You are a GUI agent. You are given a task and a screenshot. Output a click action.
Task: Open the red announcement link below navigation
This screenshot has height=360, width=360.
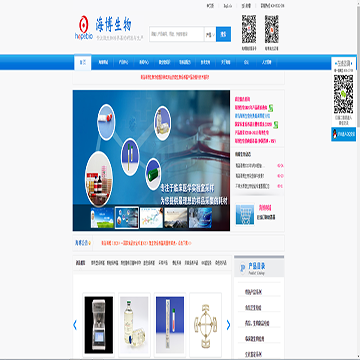pos(175,77)
